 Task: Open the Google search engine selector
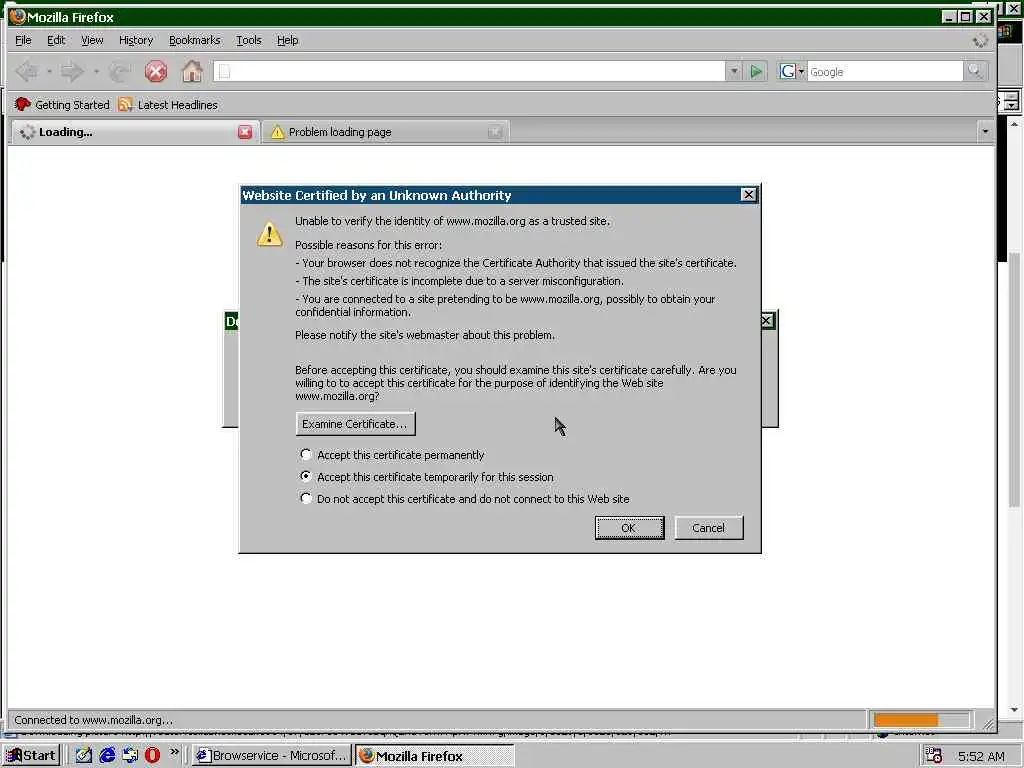click(792, 71)
